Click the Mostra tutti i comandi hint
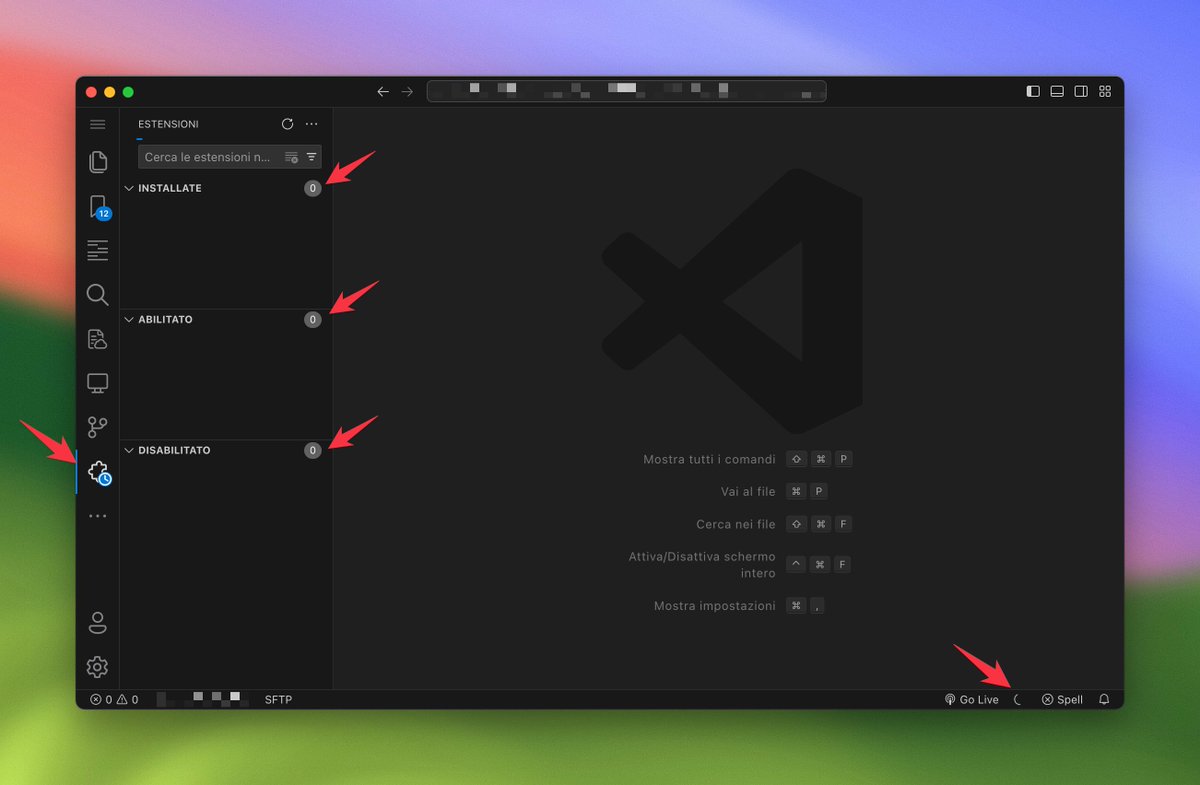This screenshot has width=1200, height=785. click(x=710, y=459)
